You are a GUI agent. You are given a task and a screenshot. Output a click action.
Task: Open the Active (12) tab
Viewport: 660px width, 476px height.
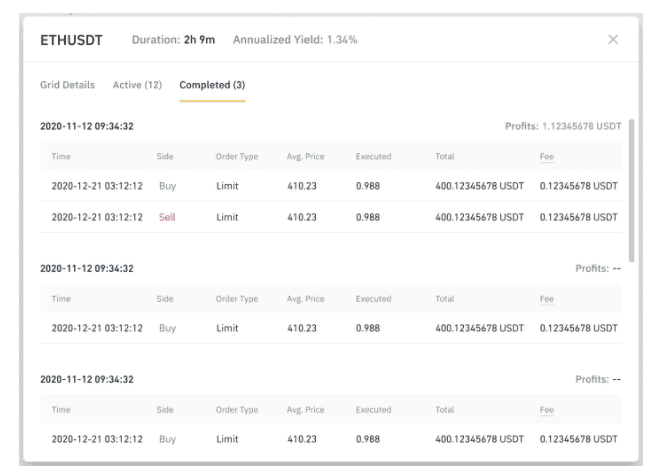137,85
